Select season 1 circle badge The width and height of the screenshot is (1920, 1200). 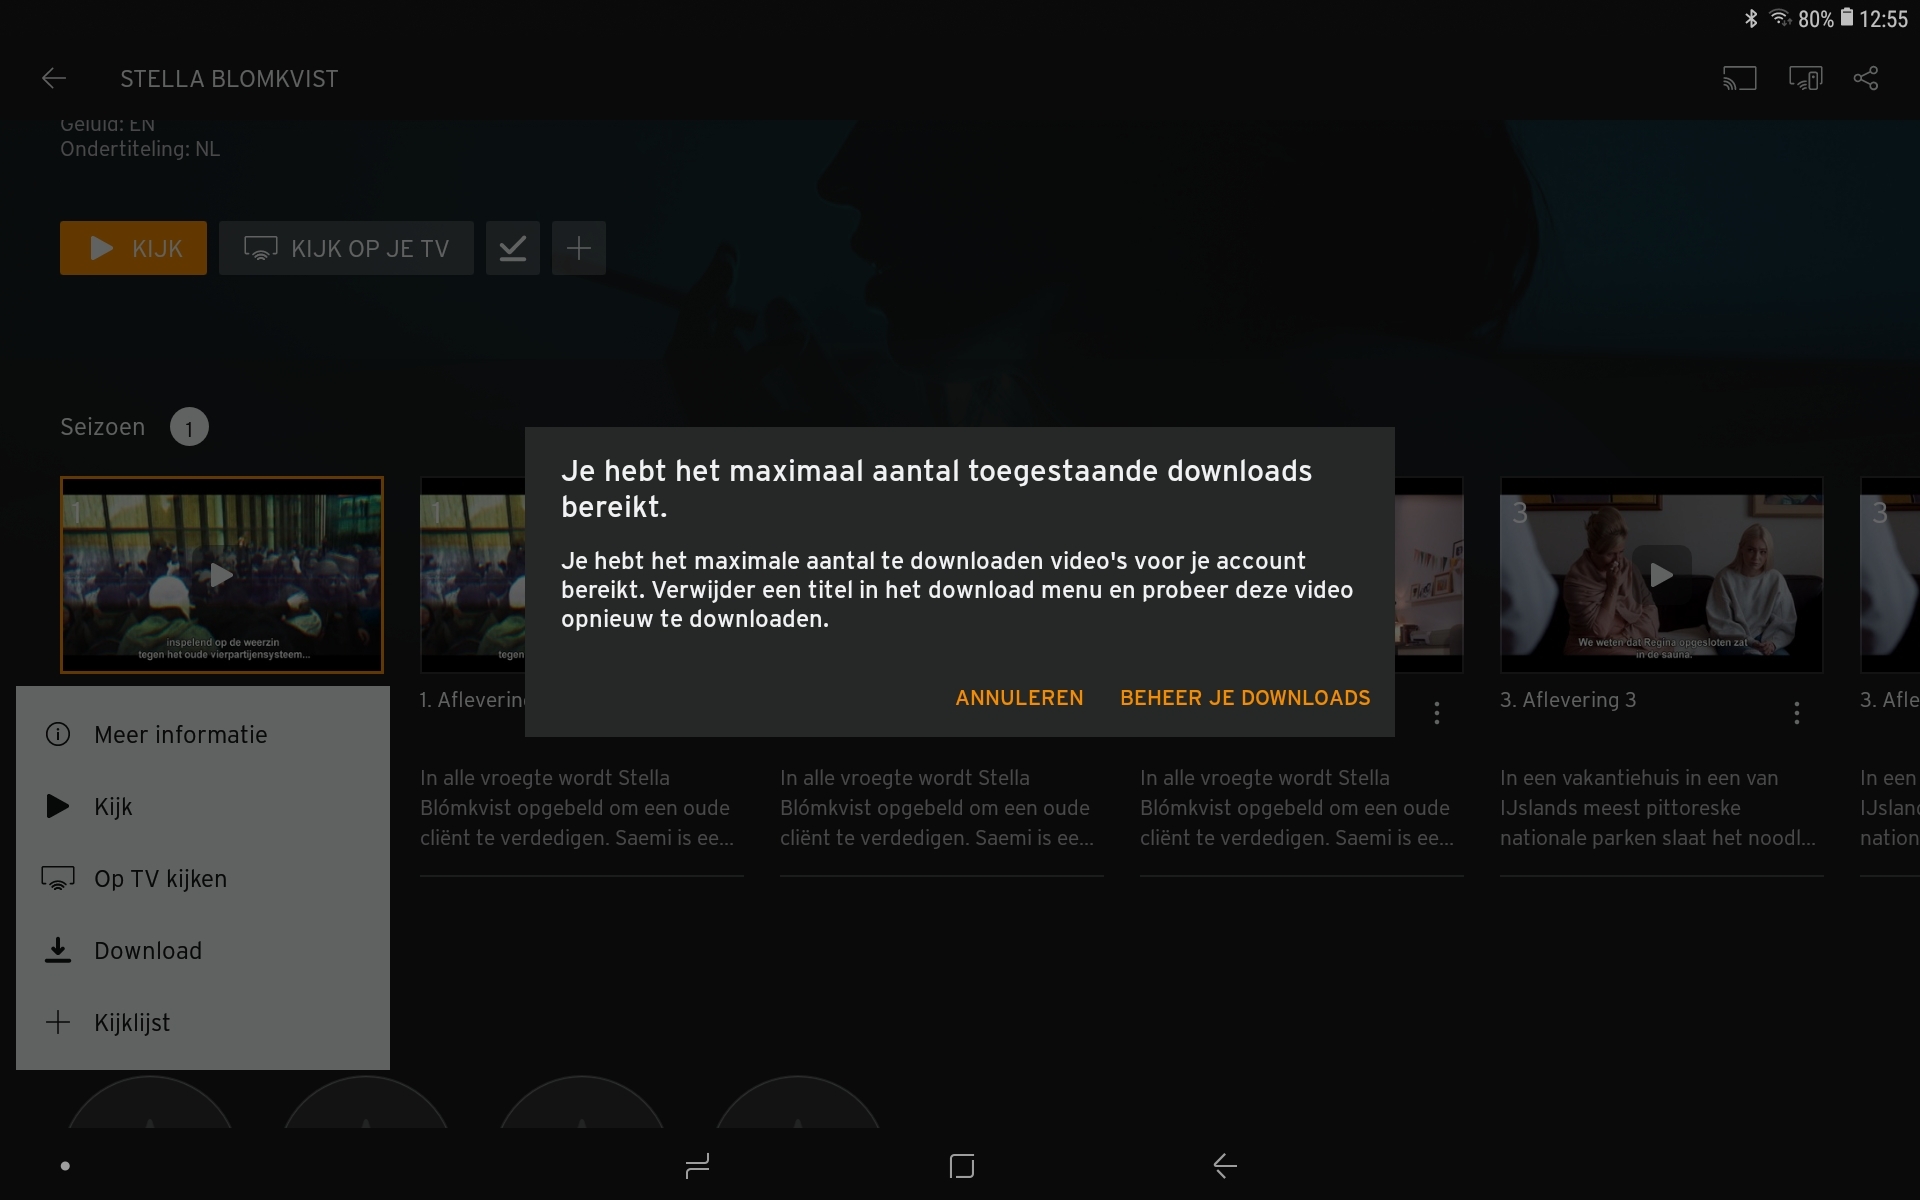[189, 428]
